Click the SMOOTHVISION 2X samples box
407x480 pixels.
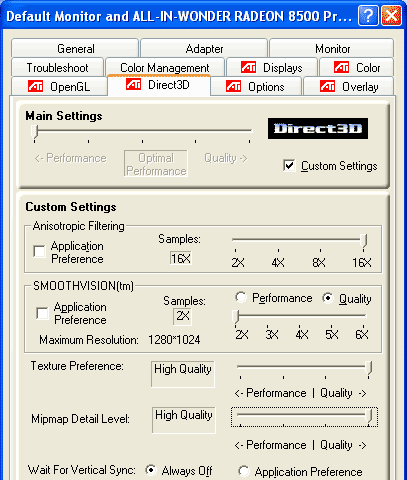[x=183, y=316]
